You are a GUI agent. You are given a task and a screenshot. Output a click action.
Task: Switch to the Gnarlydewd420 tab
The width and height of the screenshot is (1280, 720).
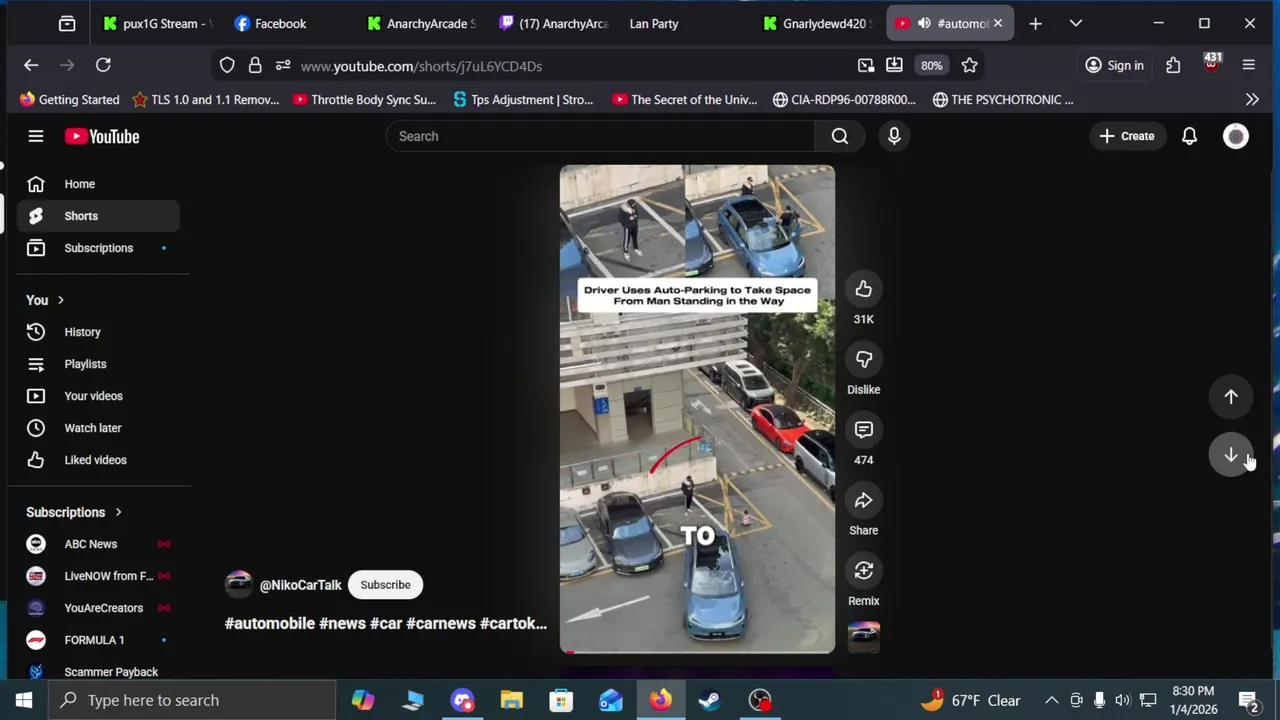816,23
